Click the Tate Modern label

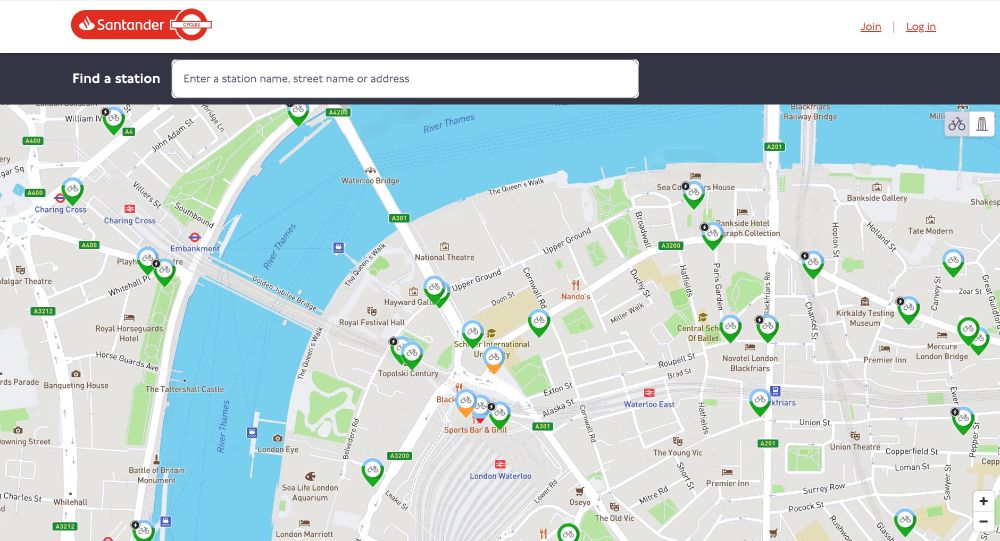point(930,231)
